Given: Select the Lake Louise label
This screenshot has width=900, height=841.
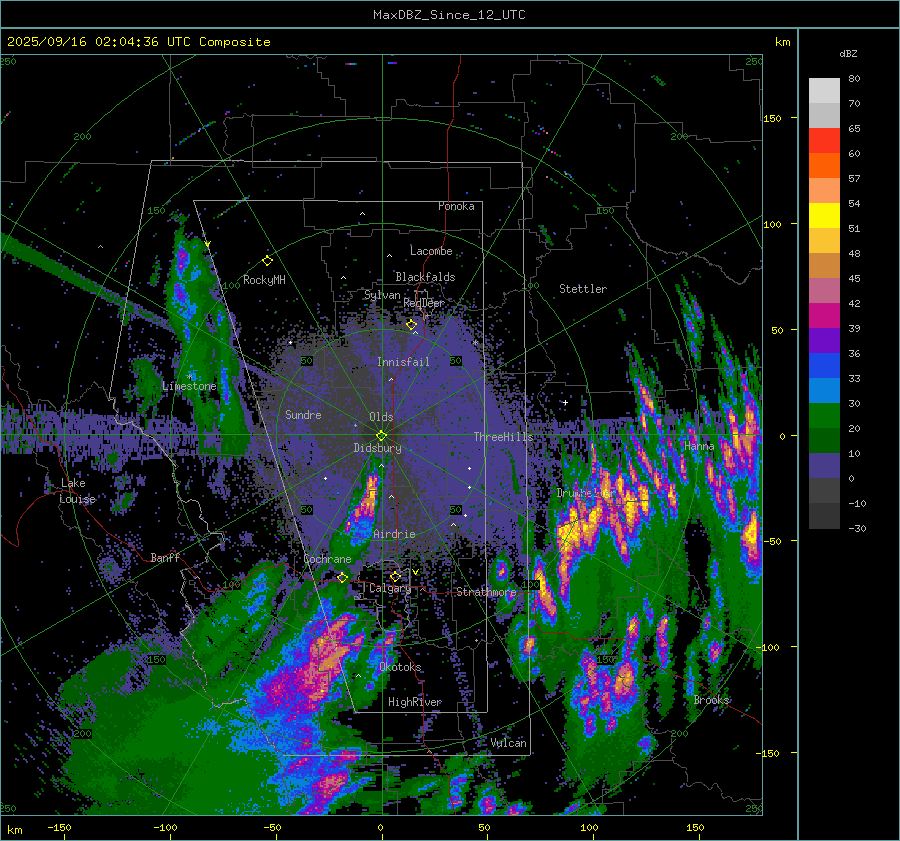Looking at the screenshot, I should point(77,491).
